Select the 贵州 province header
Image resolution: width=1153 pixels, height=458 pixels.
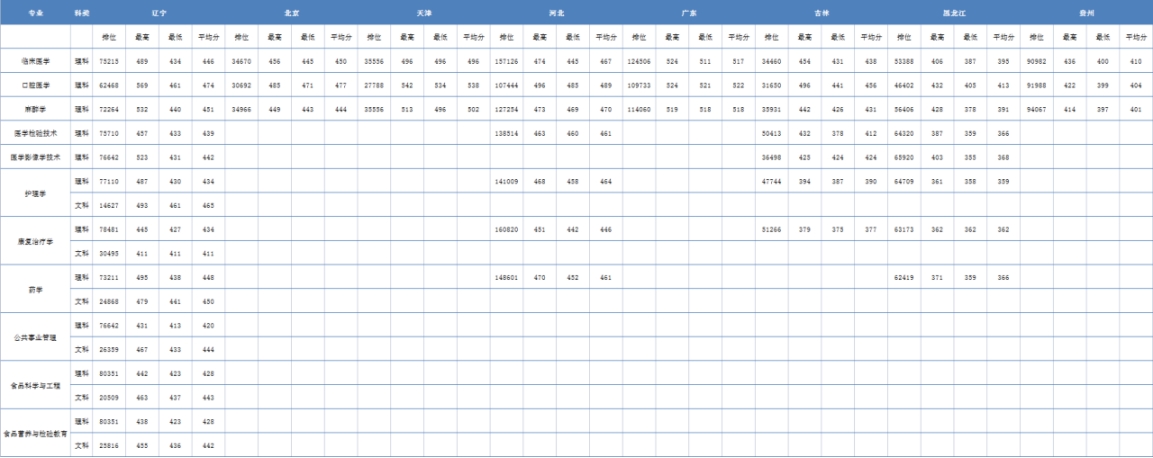pyautogui.click(x=1085, y=13)
